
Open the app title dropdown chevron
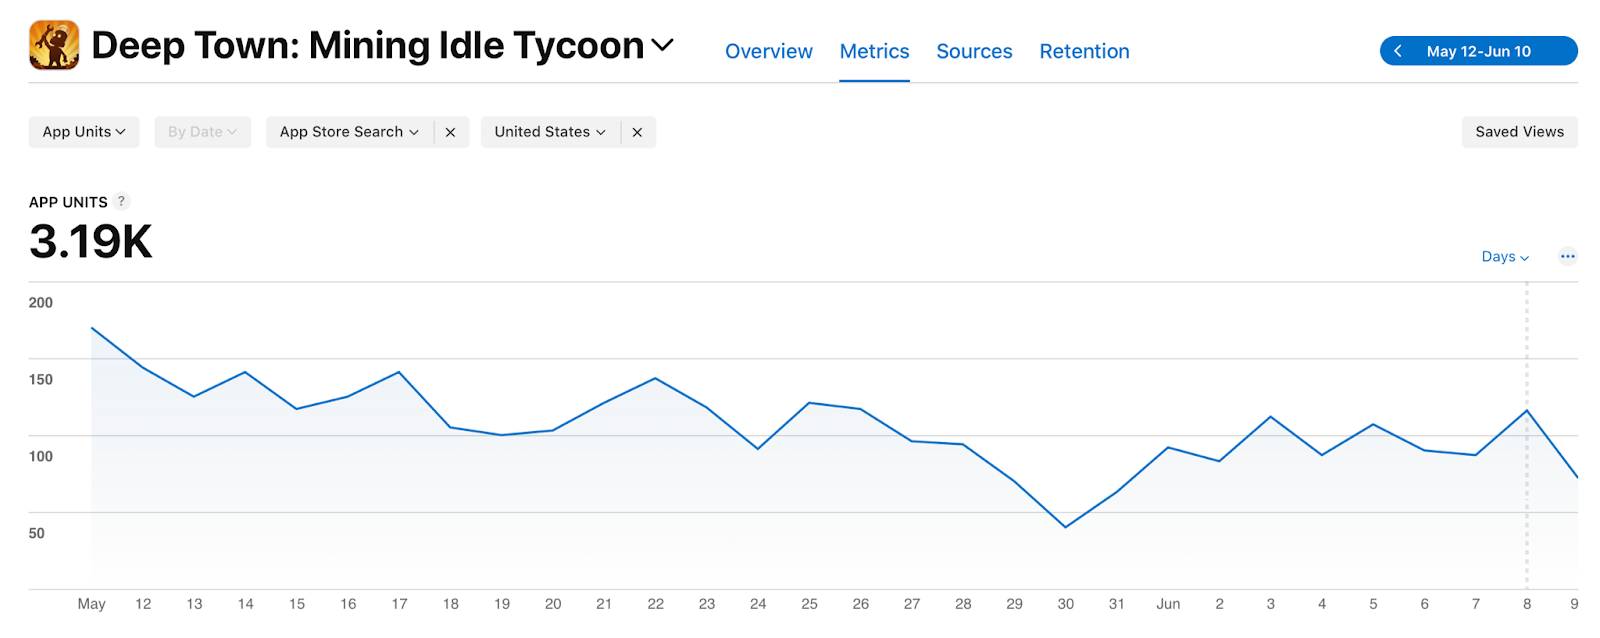click(x=662, y=45)
